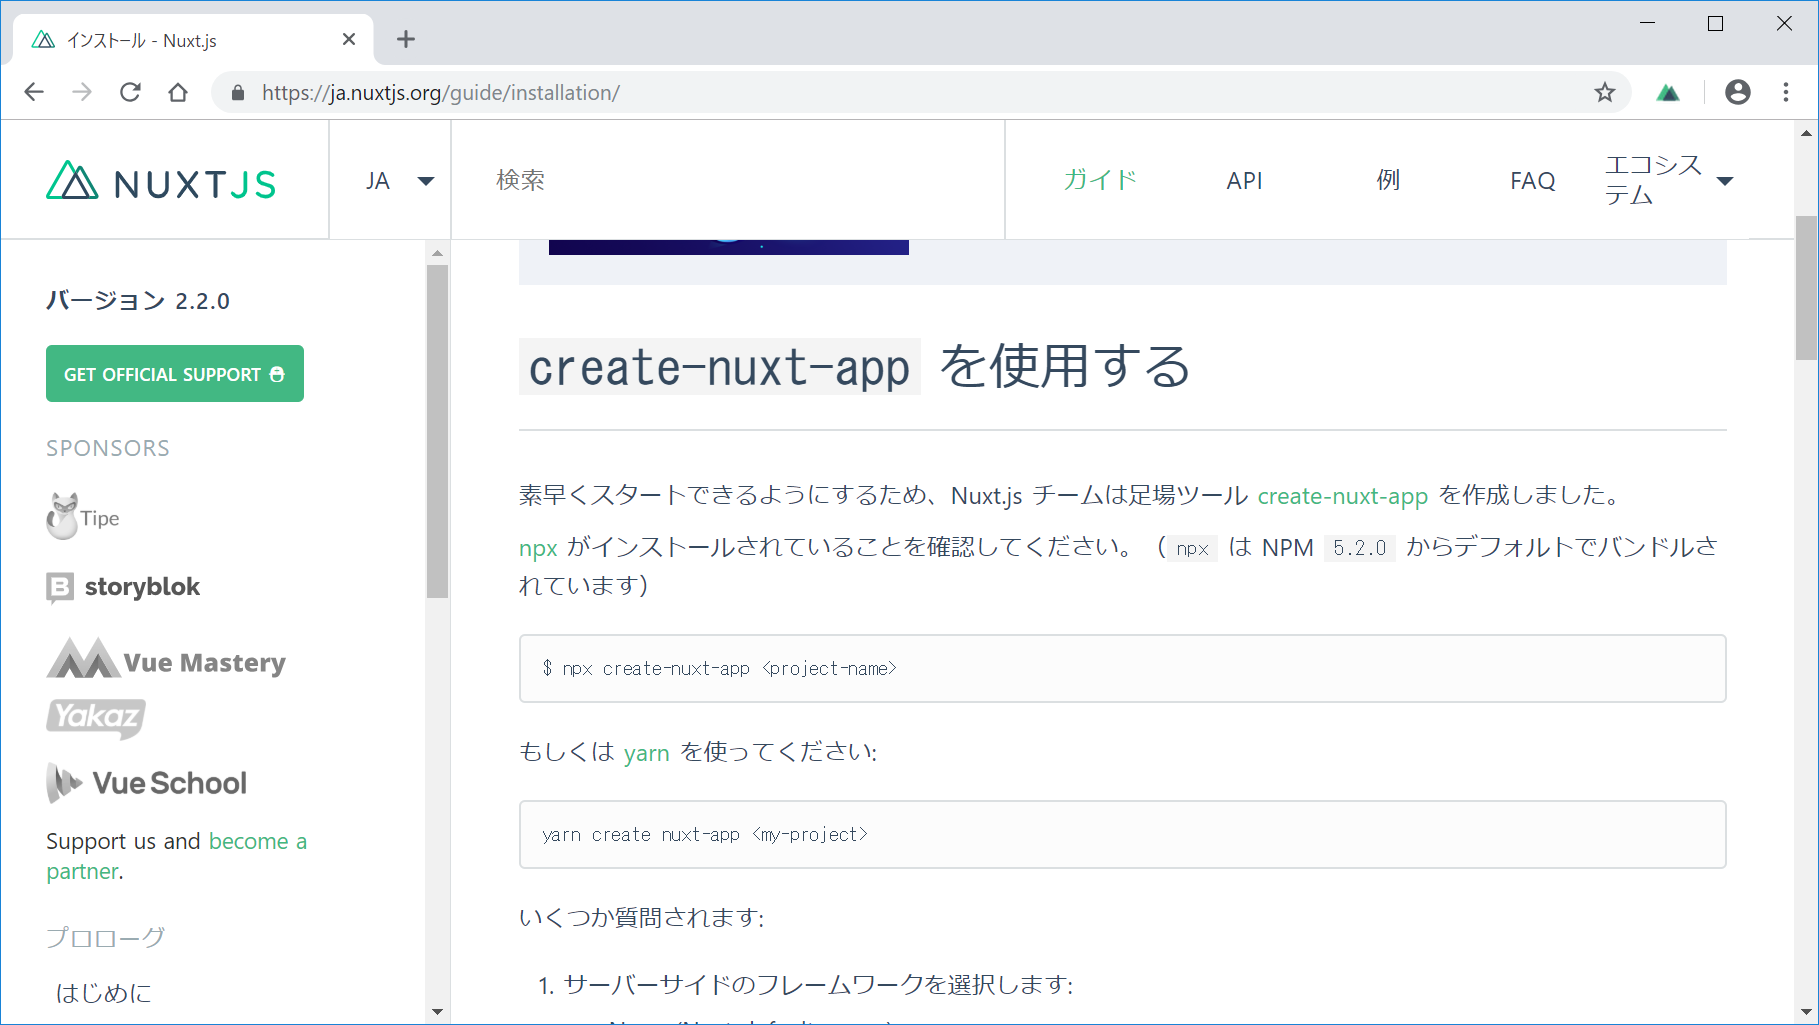Screen dimensions: 1819x1025
Task: Open the Nuxt/Vue devtools extension icon
Action: pos(1668,92)
